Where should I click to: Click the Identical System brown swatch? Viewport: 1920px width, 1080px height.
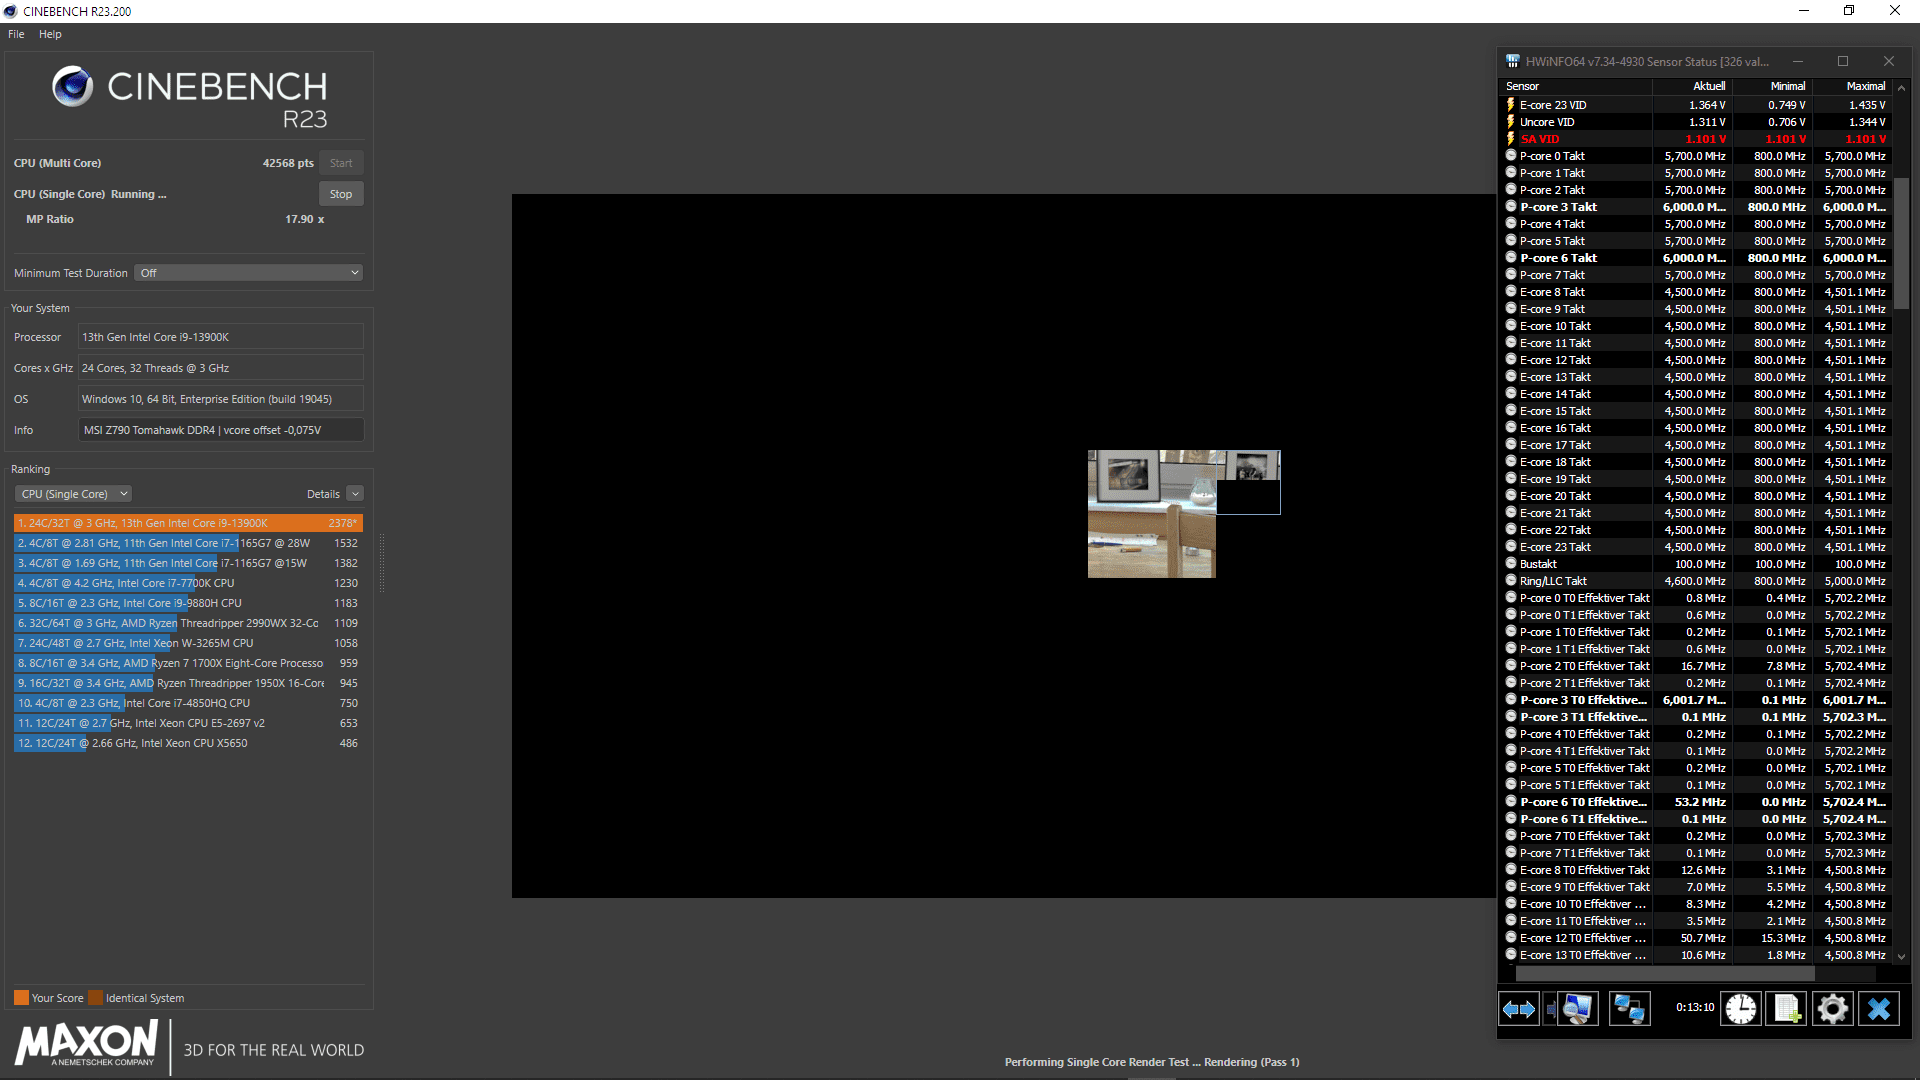point(95,997)
